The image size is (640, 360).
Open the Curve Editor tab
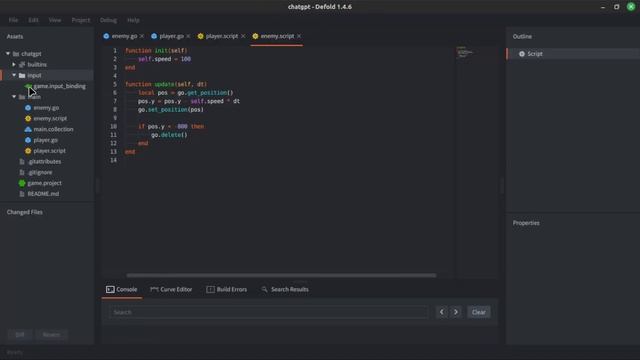171,289
